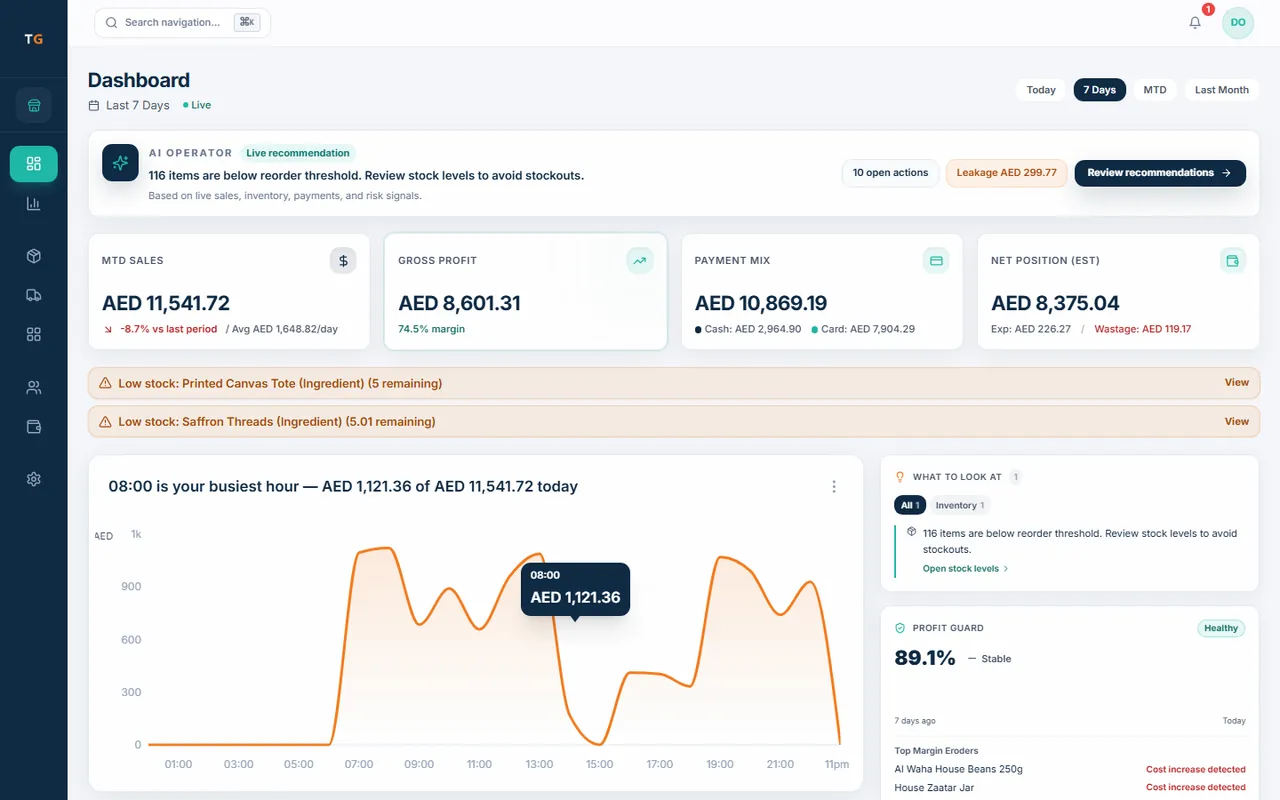The width and height of the screenshot is (1280, 800).
Task: Click -8.7% vs last period text
Action: coord(169,329)
